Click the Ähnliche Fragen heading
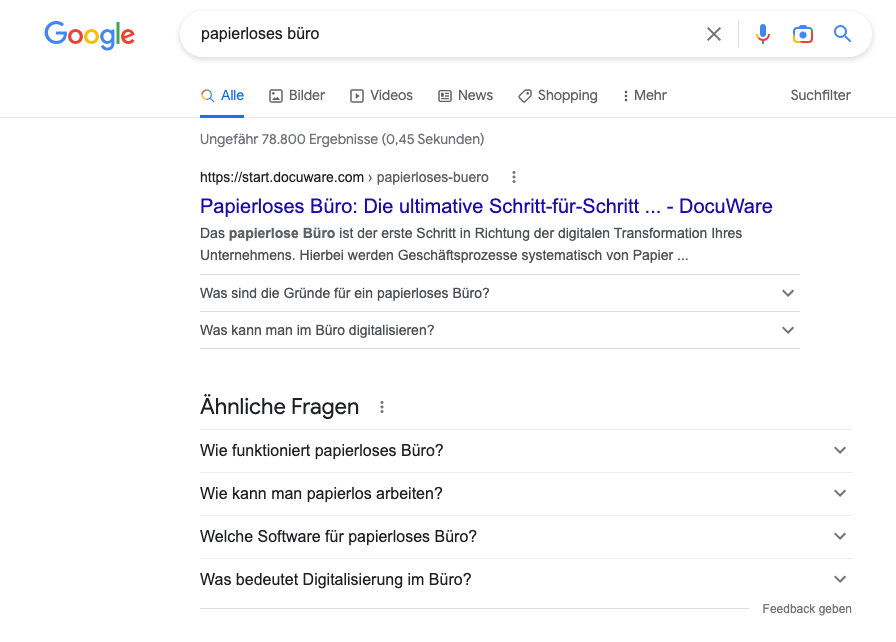Screen dimensions: 896x642 (279, 407)
